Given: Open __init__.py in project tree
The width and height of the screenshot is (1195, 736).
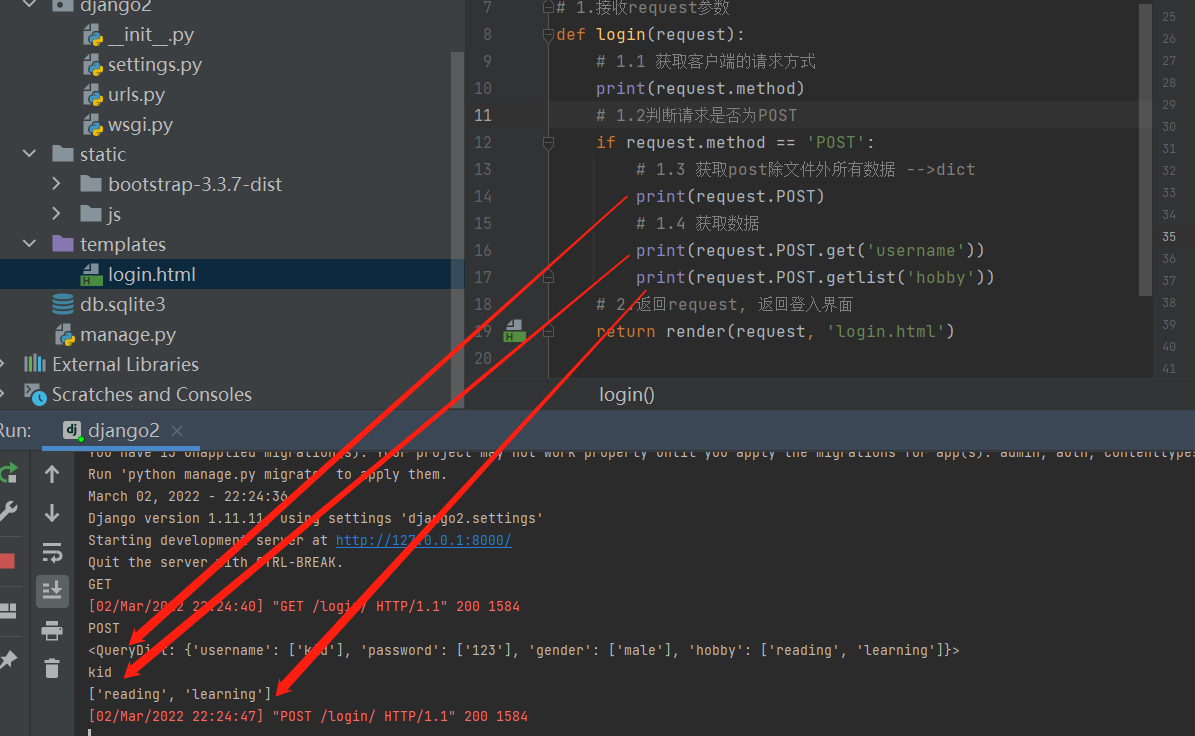Looking at the screenshot, I should click(151, 34).
